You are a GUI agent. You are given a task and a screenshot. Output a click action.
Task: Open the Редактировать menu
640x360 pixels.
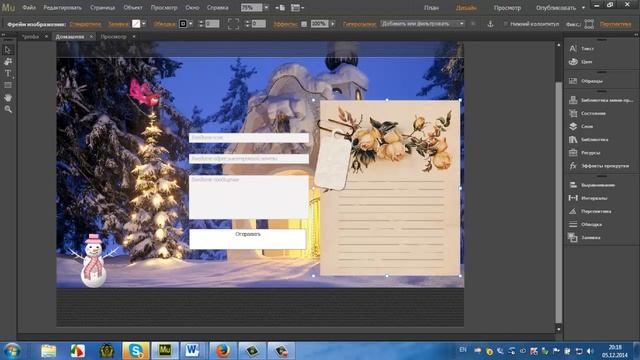coord(62,7)
